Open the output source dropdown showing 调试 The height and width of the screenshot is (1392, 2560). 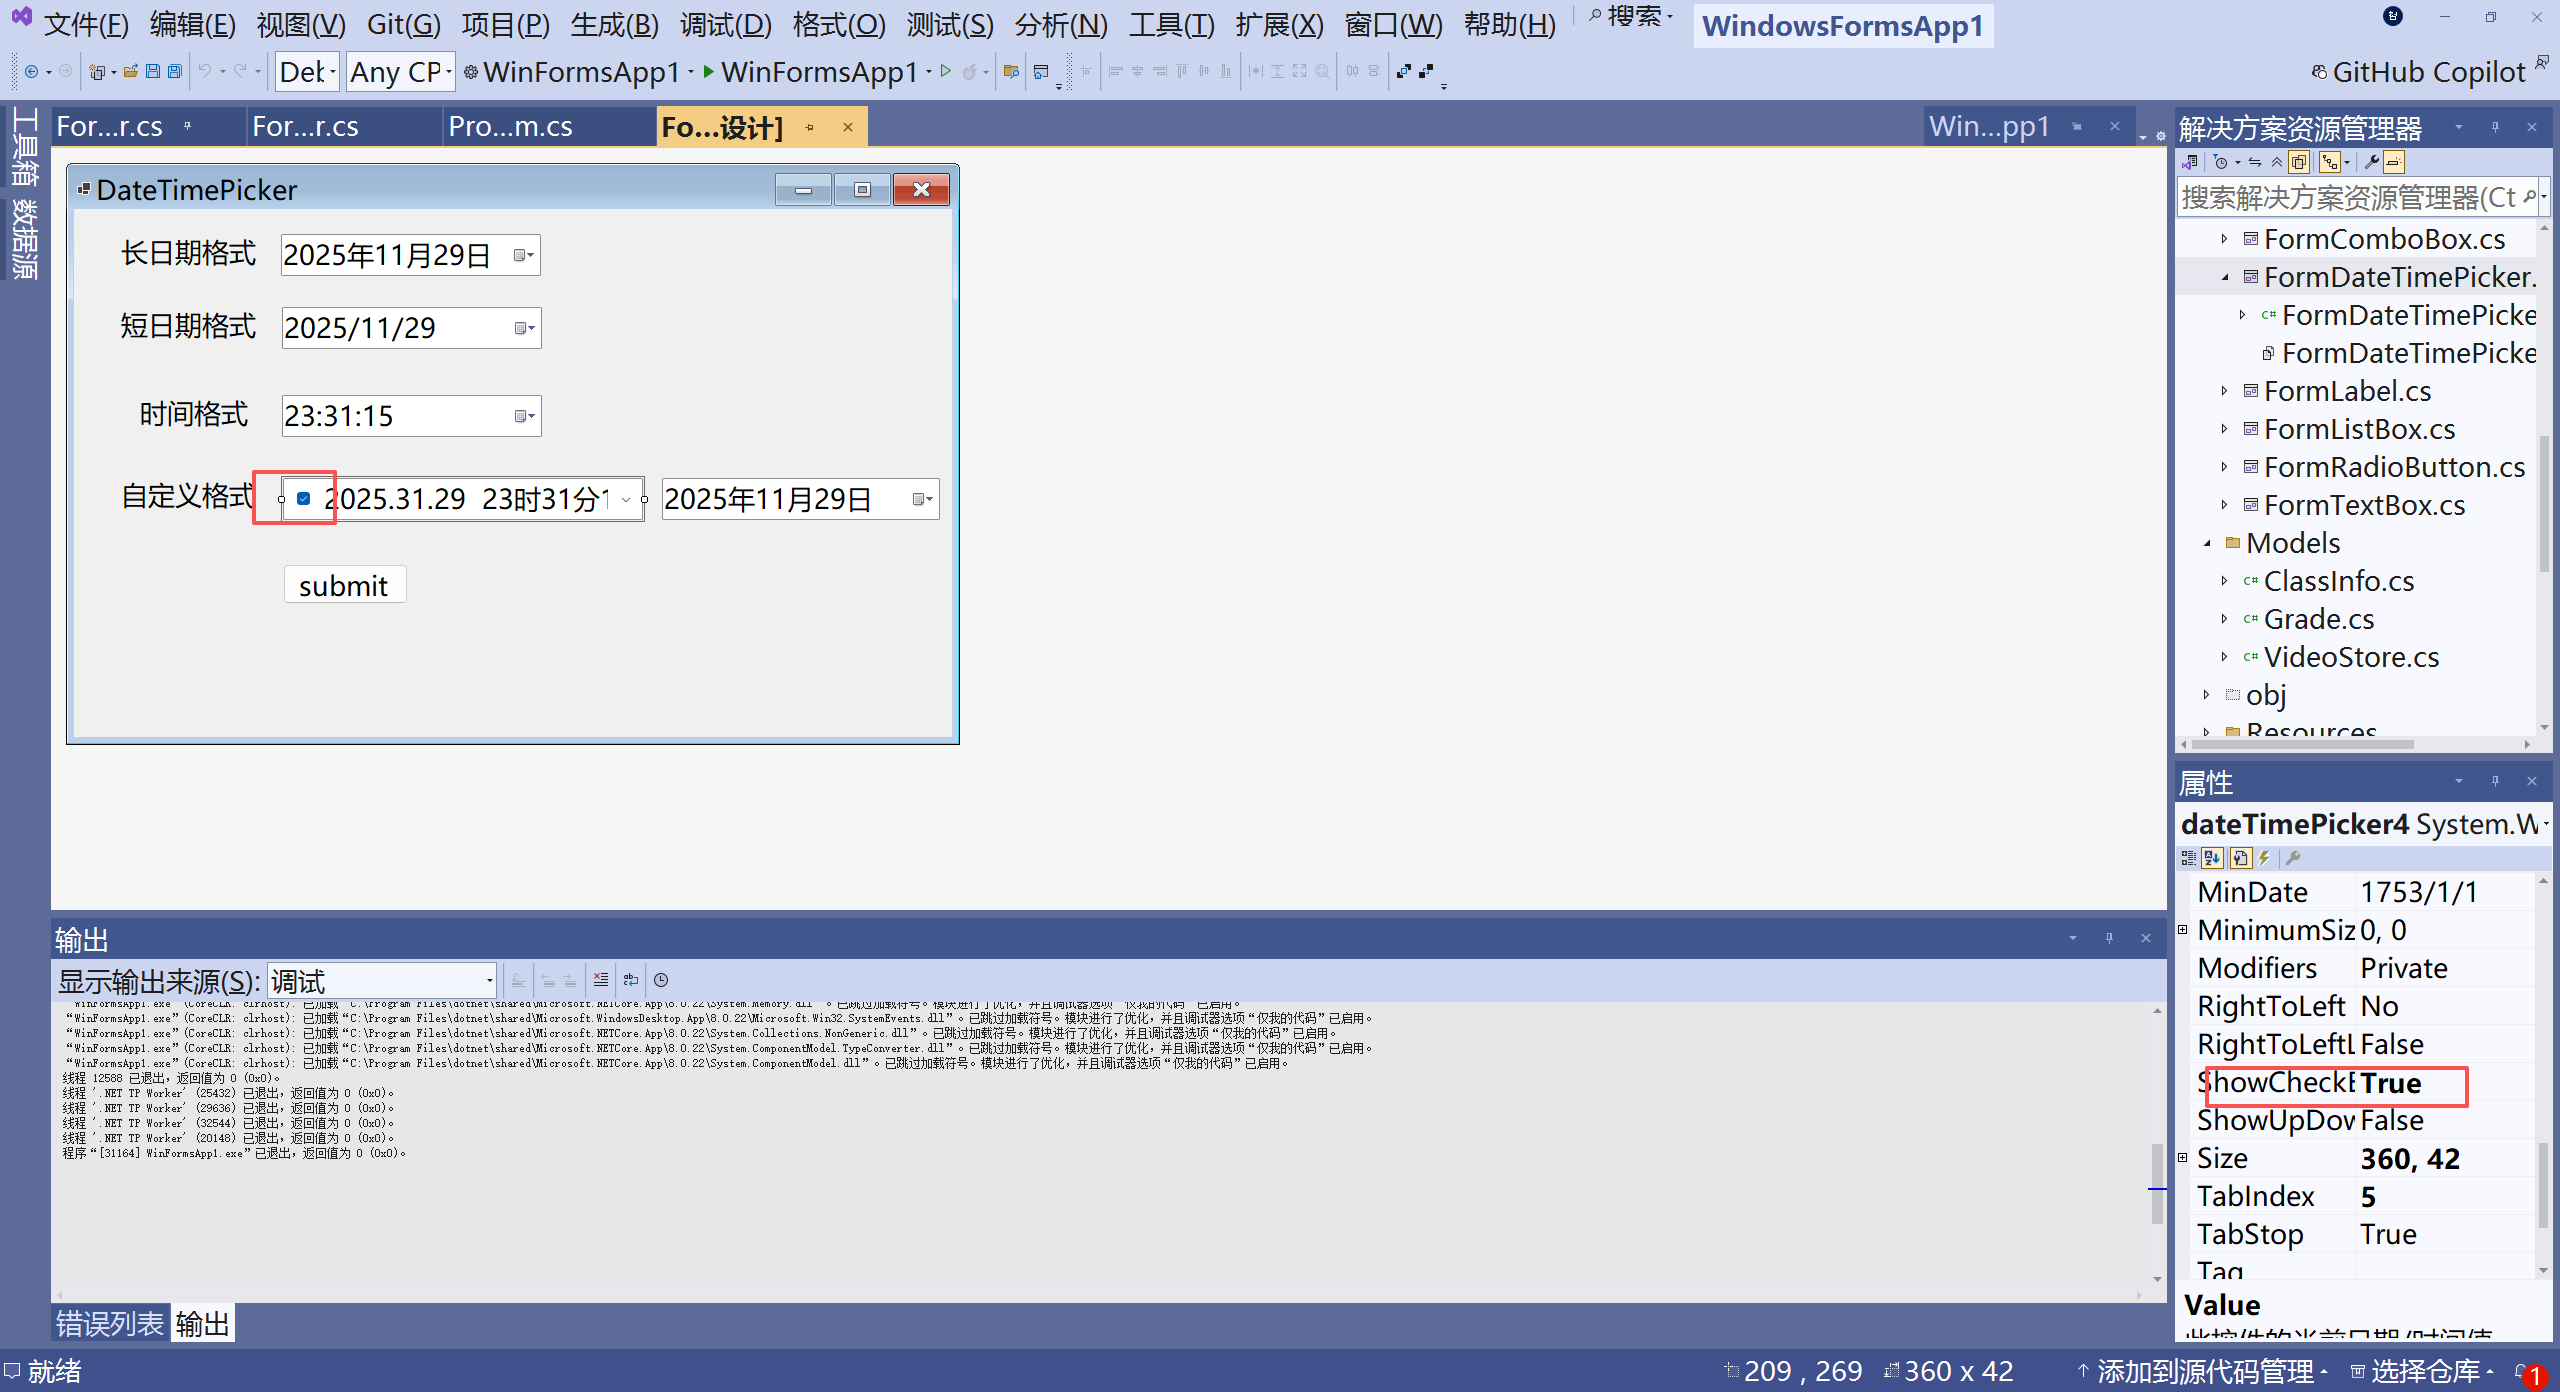tap(382, 981)
